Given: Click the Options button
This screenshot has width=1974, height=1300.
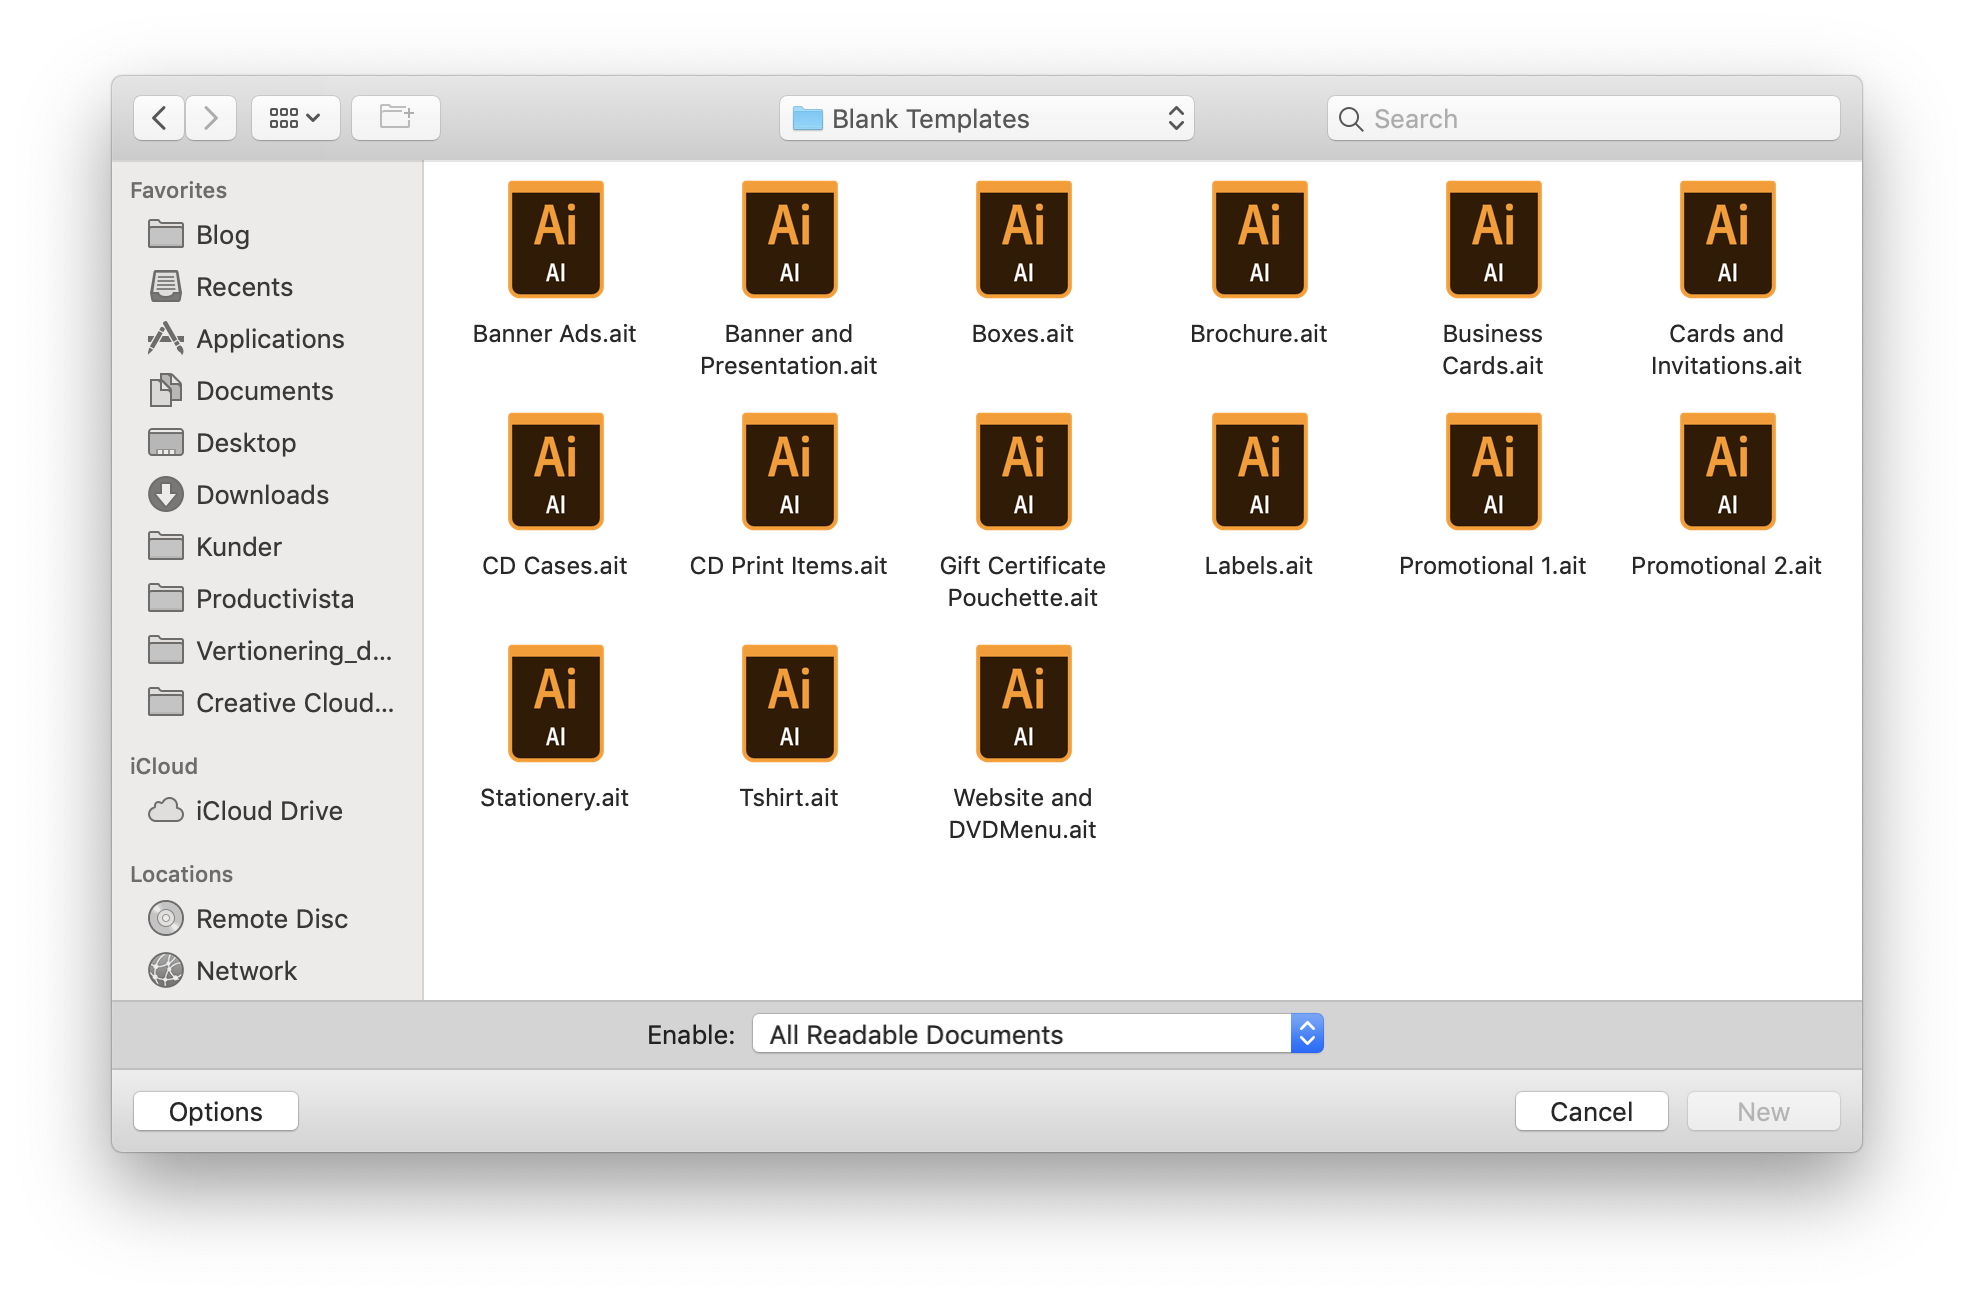Looking at the screenshot, I should (216, 1112).
